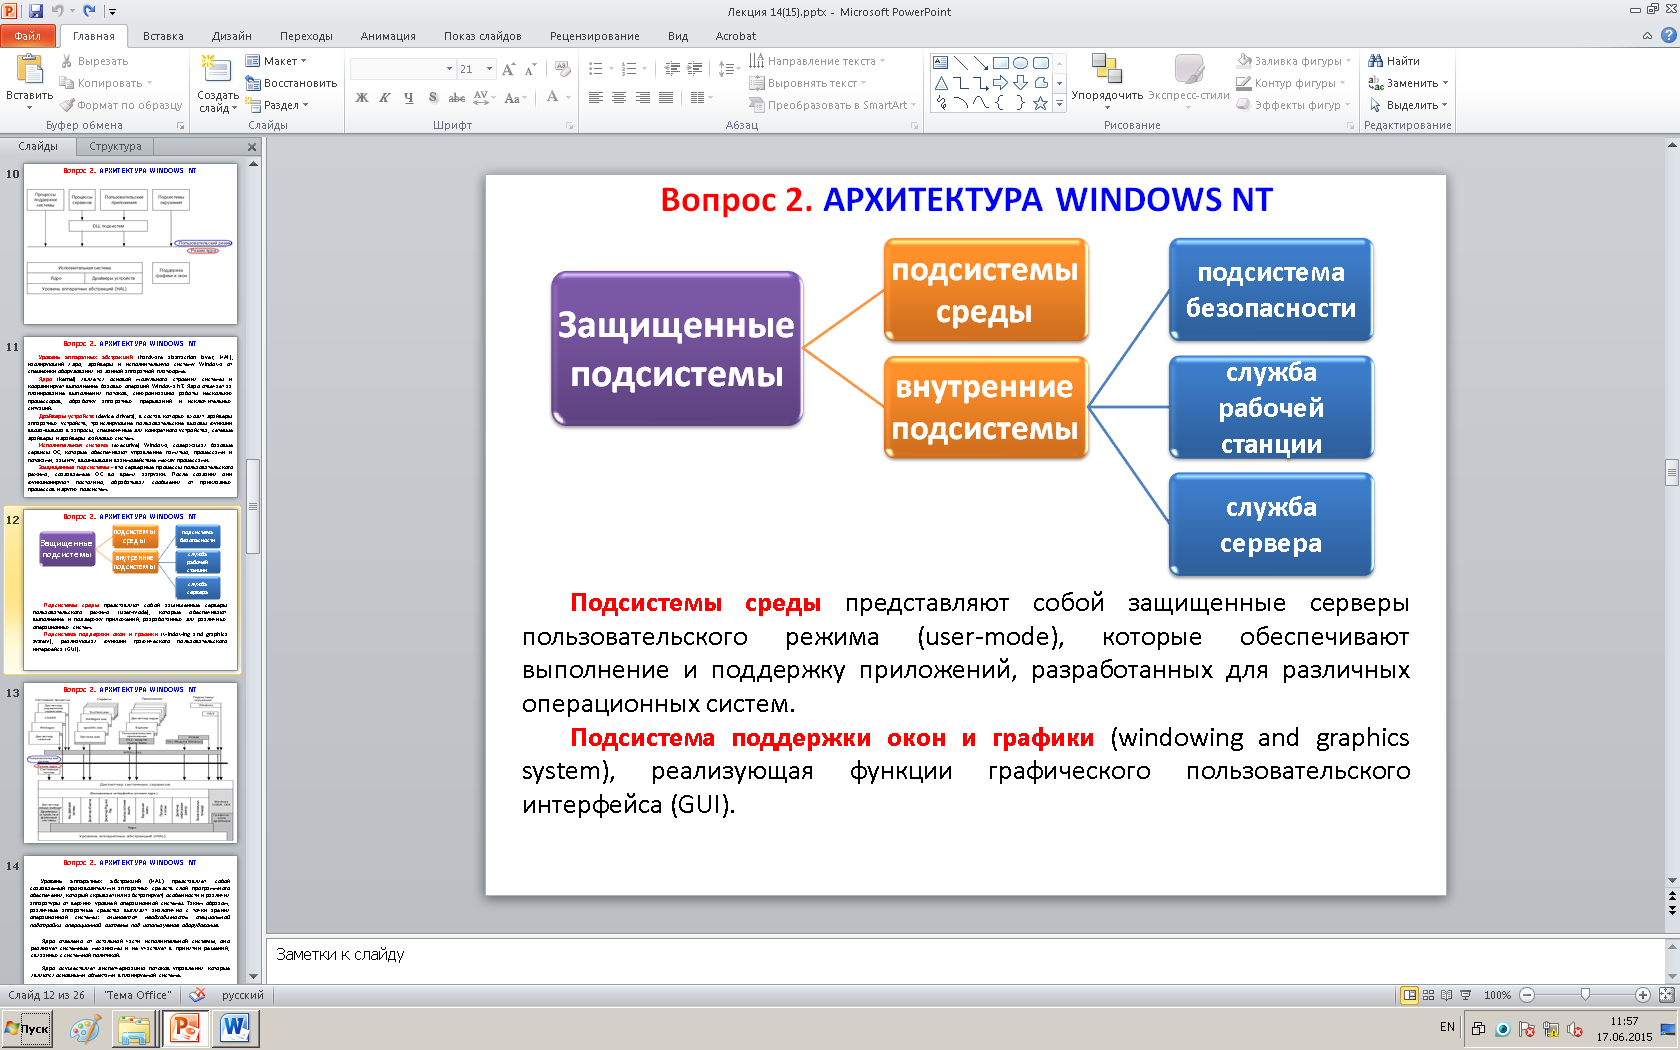Toggle text shadow (S) formatting

(433, 97)
